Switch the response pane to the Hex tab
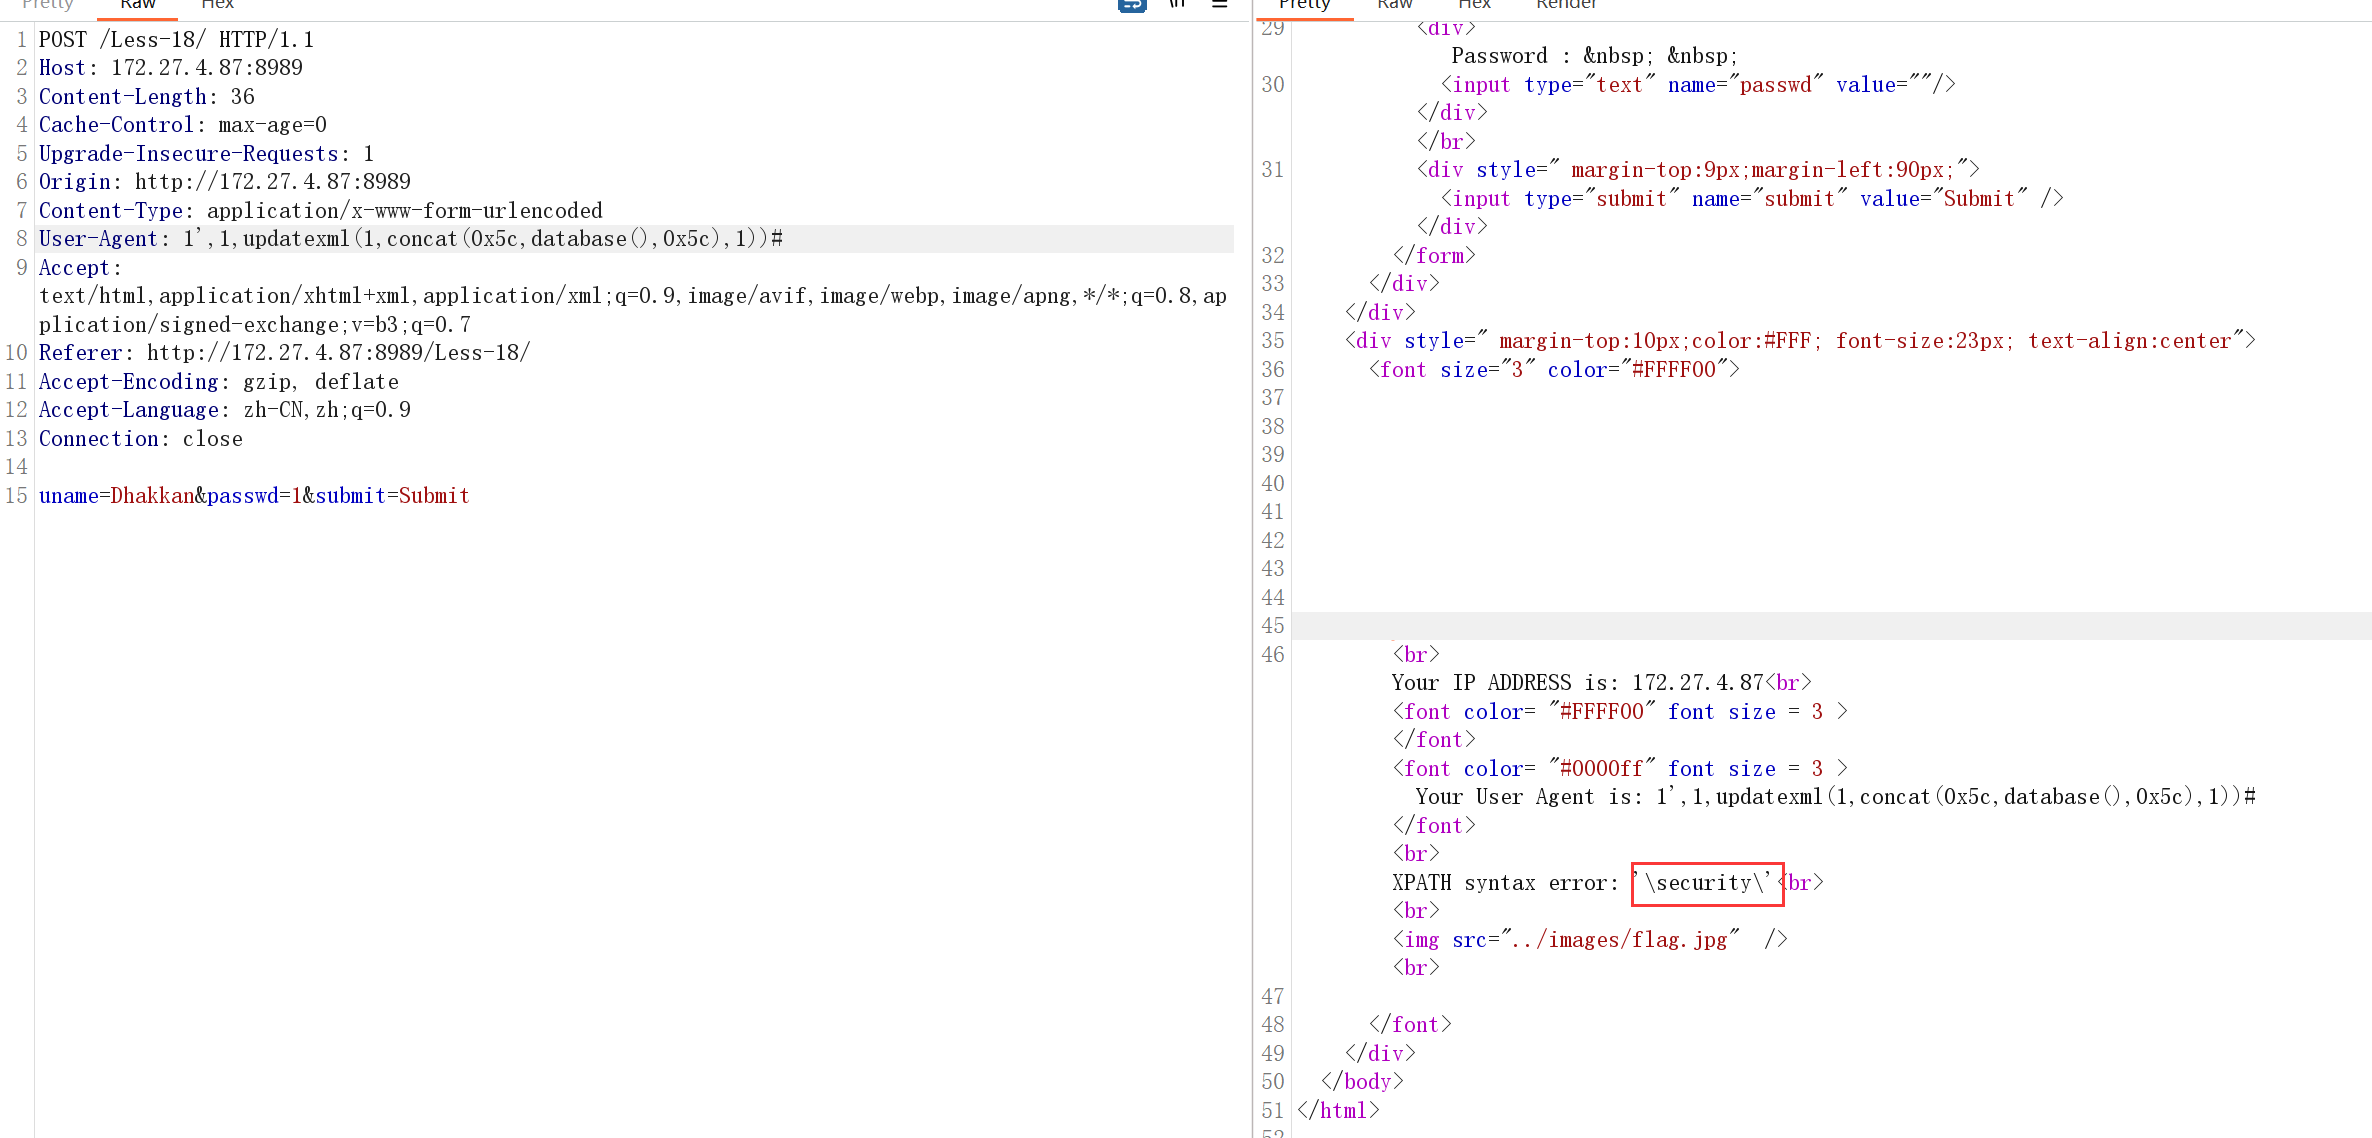2372x1138 pixels. pos(1474,4)
